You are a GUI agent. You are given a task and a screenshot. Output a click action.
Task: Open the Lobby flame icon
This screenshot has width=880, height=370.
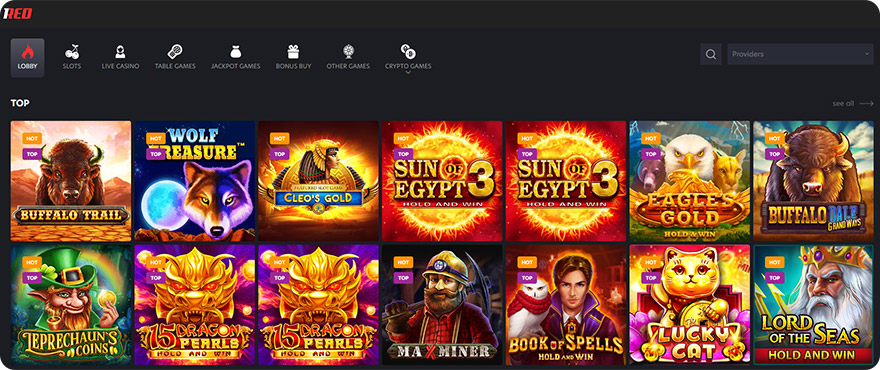click(x=28, y=52)
